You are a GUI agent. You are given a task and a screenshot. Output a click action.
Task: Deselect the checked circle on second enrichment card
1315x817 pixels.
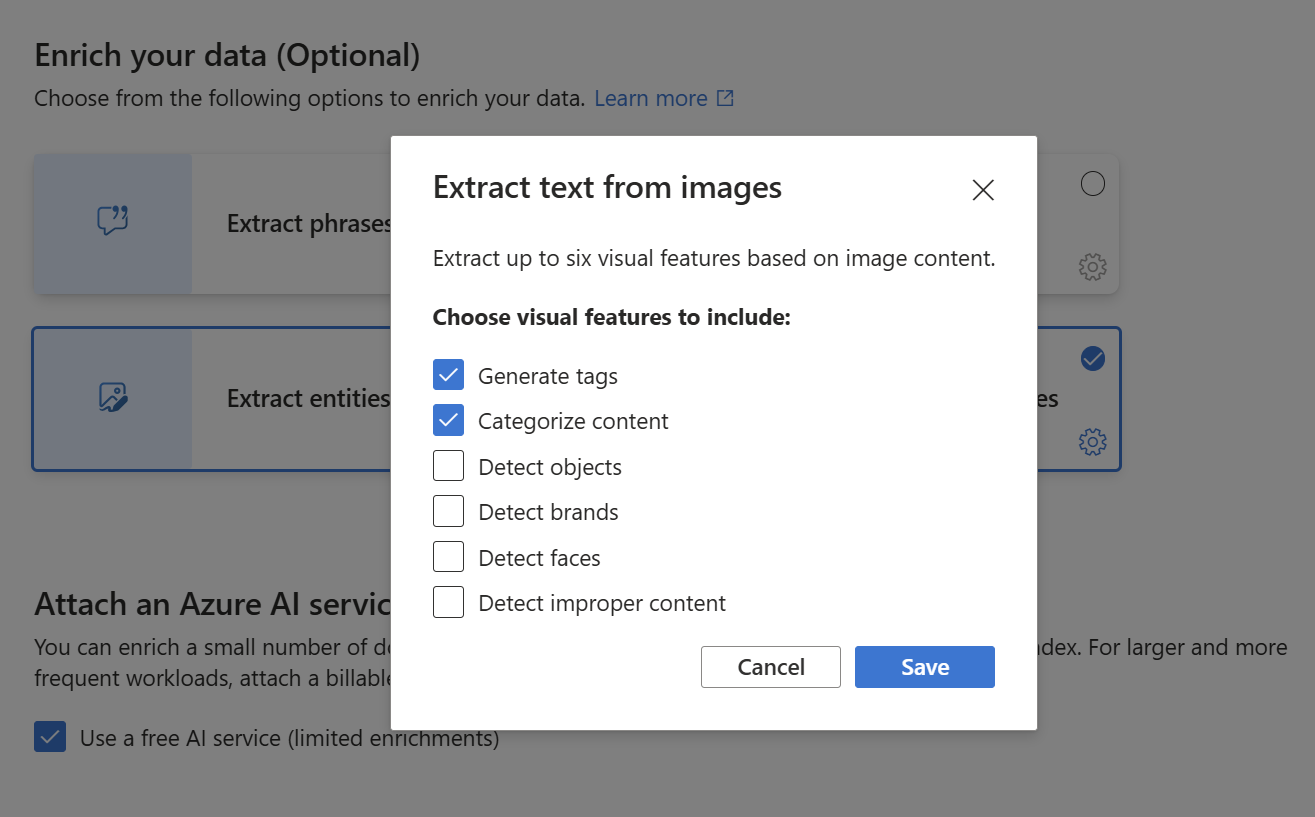pos(1093,358)
